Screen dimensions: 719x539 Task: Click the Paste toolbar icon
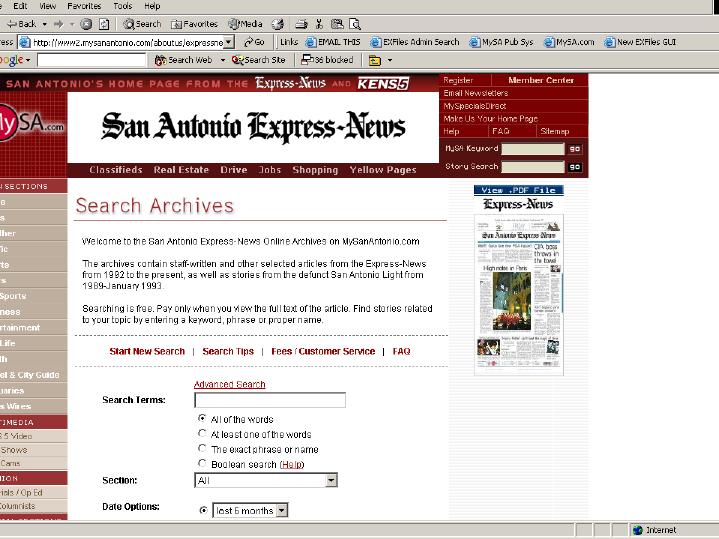[337, 24]
